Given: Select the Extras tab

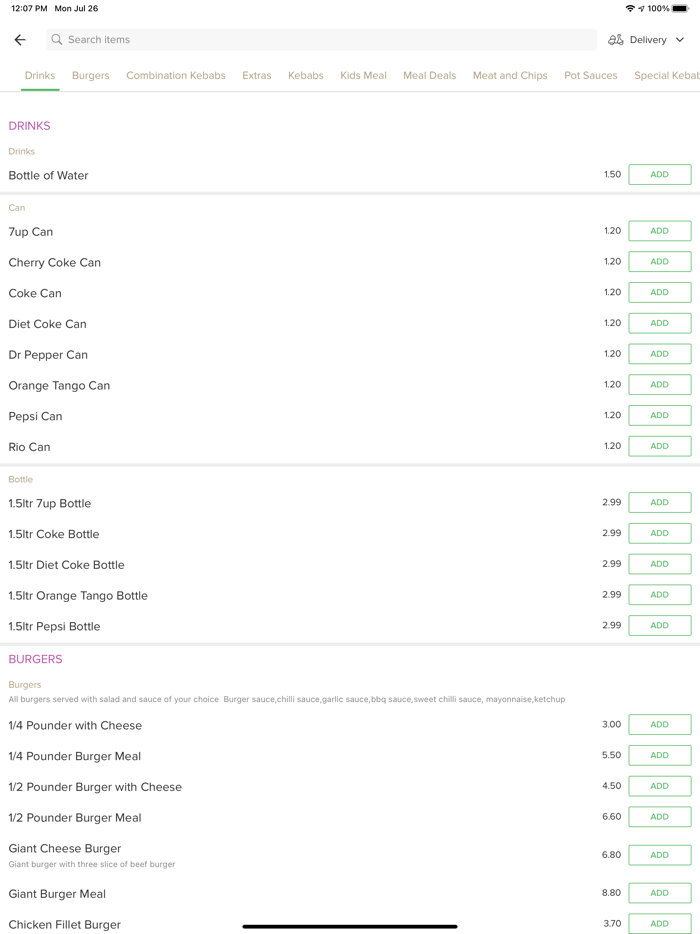Looking at the screenshot, I should [257, 76].
